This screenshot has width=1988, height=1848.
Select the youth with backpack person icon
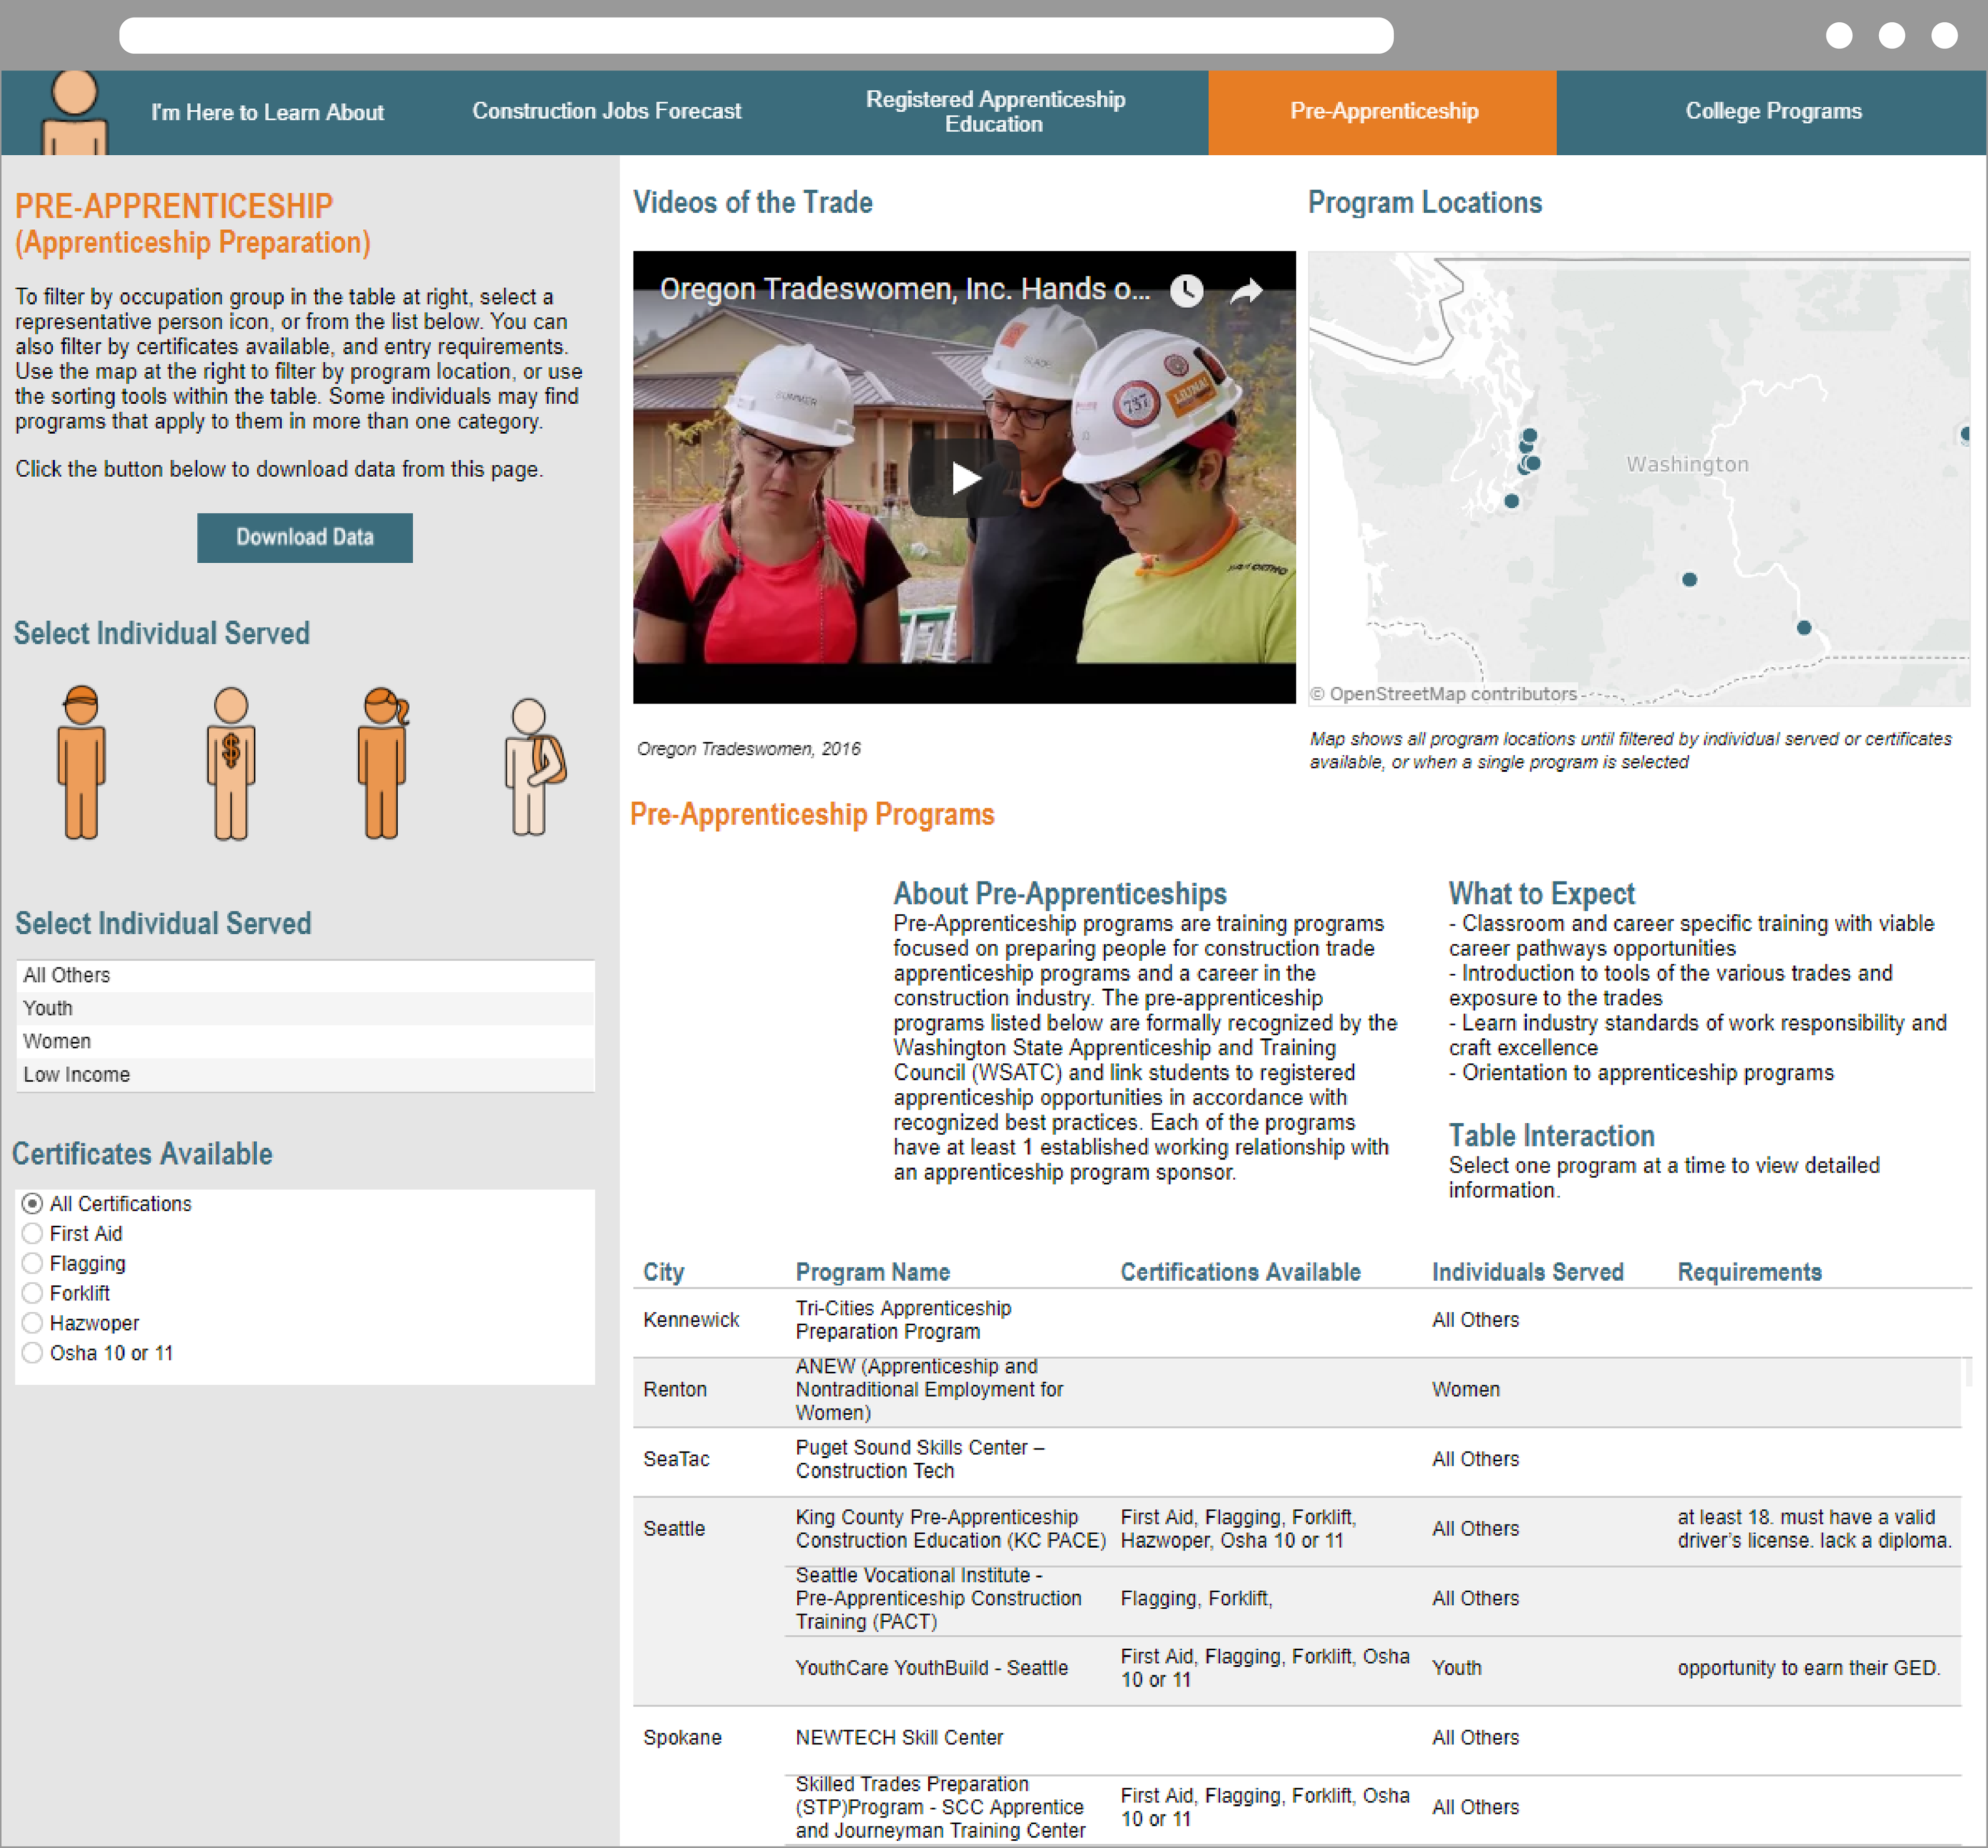point(534,767)
